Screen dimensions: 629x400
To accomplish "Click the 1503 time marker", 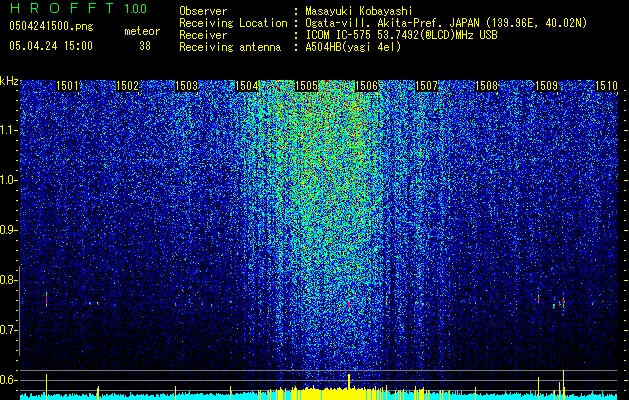I will point(187,86).
